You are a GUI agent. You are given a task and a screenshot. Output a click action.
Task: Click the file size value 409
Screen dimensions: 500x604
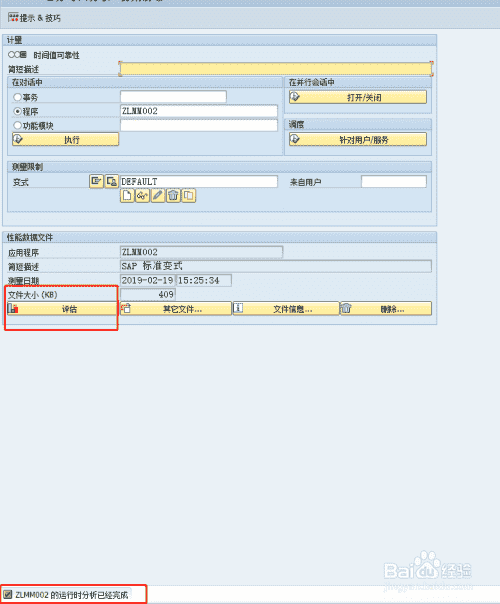(x=148, y=294)
